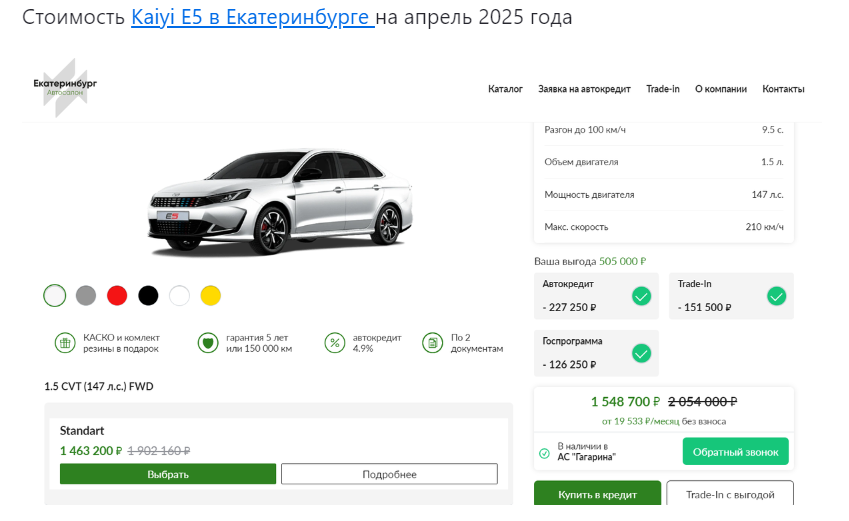The width and height of the screenshot is (849, 521).
Task: Click the documents icon for По 2 документам
Action: point(432,343)
